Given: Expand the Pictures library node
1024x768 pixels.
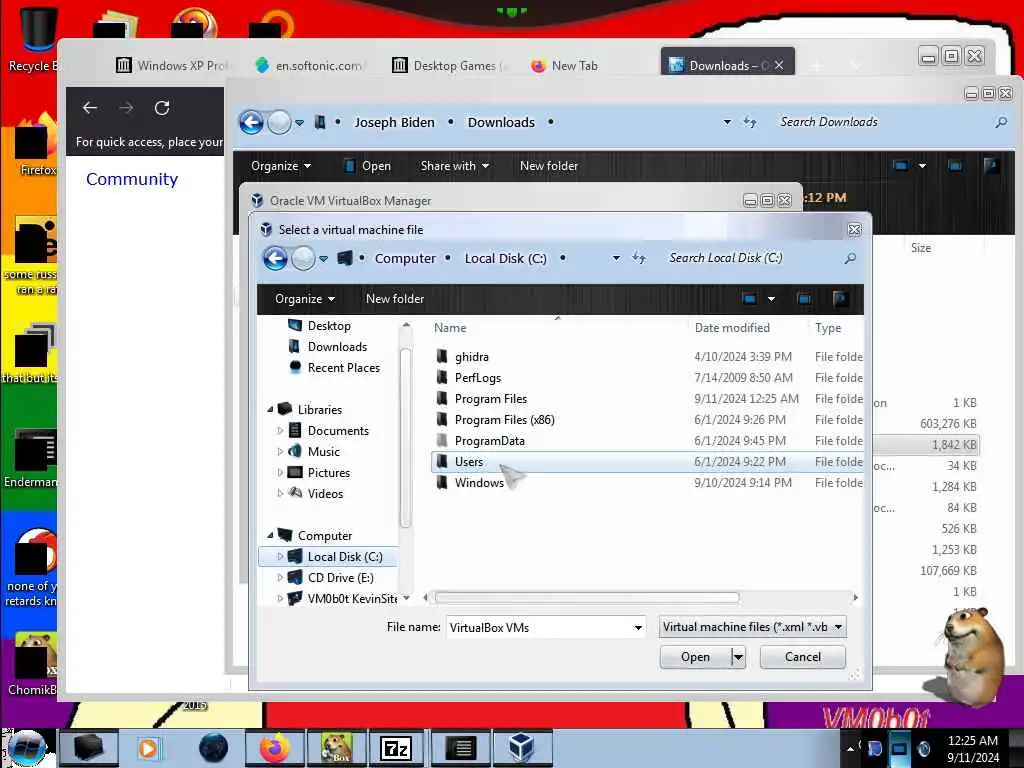Looking at the screenshot, I should tap(280, 473).
